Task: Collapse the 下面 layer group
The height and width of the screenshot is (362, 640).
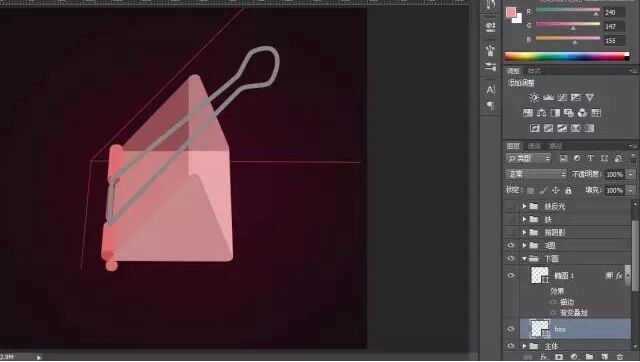Action: tap(524, 258)
